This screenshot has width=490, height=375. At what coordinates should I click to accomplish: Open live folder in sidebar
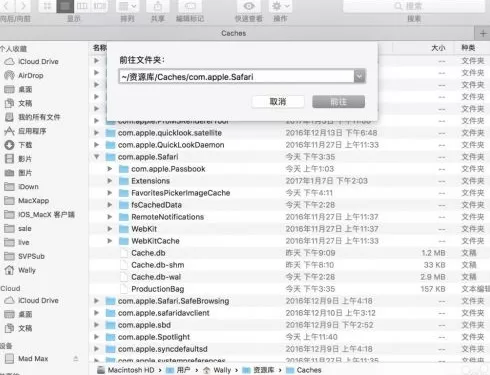[17, 242]
